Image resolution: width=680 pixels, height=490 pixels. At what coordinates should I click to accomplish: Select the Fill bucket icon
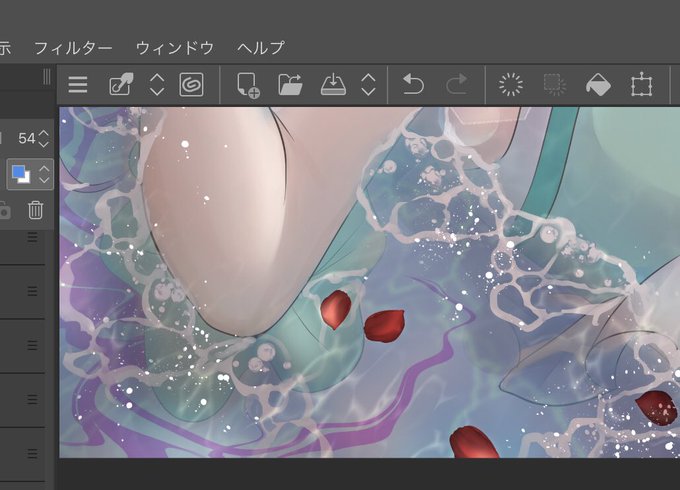pyautogui.click(x=598, y=85)
